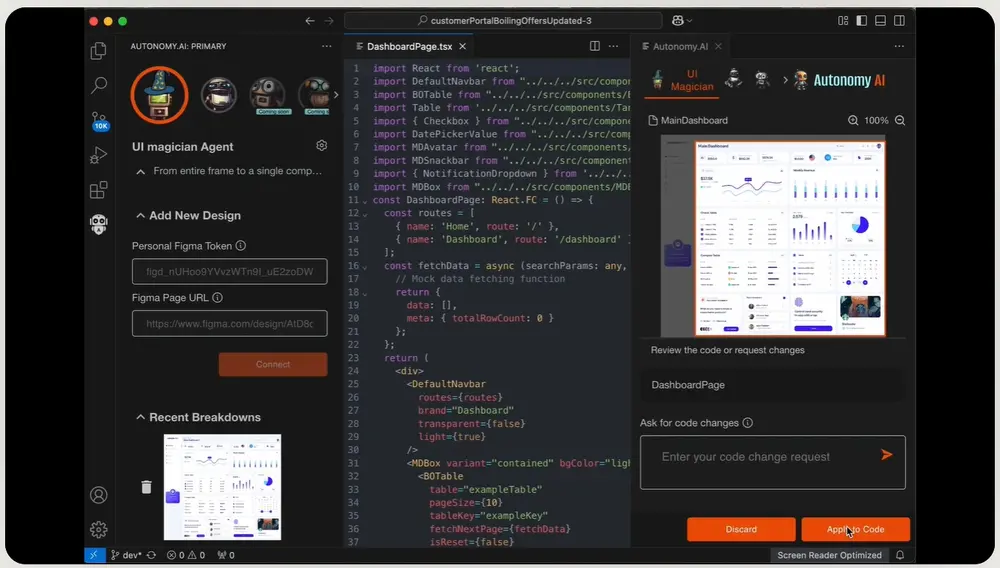This screenshot has width=1000, height=568.
Task: Open the Explorer files icon
Action: (x=98, y=51)
